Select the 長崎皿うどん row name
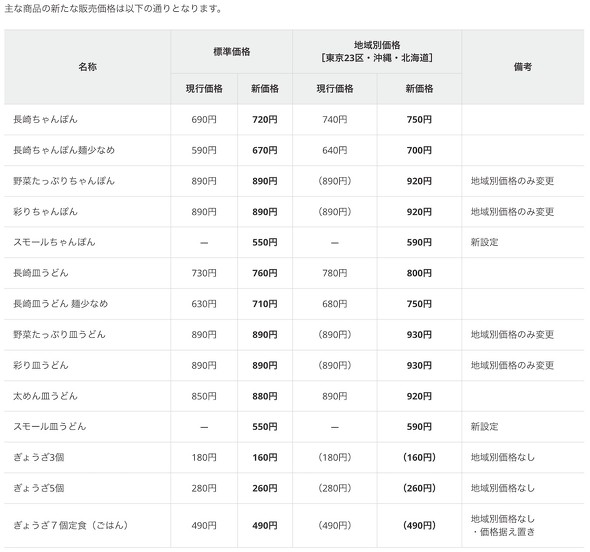 41,273
